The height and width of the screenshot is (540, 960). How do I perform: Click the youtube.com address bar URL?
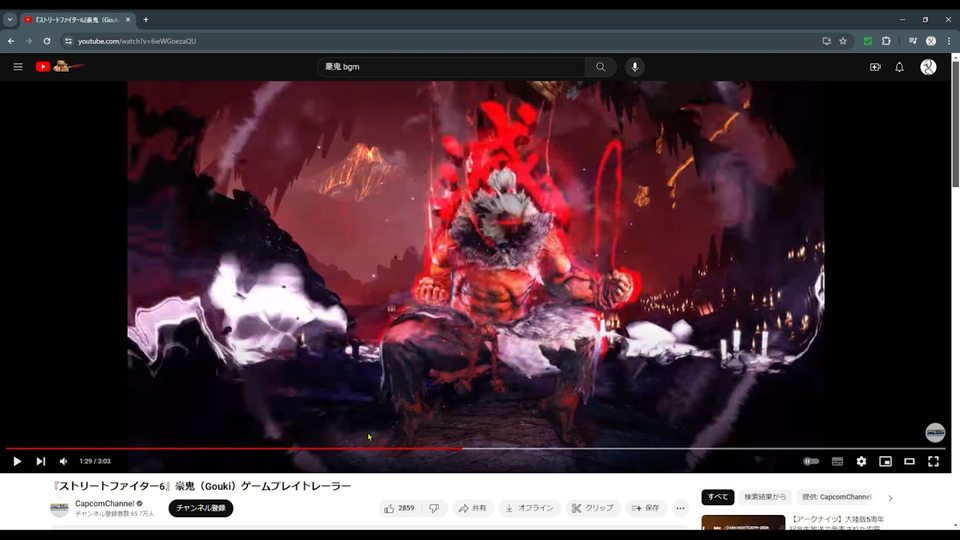[137, 41]
